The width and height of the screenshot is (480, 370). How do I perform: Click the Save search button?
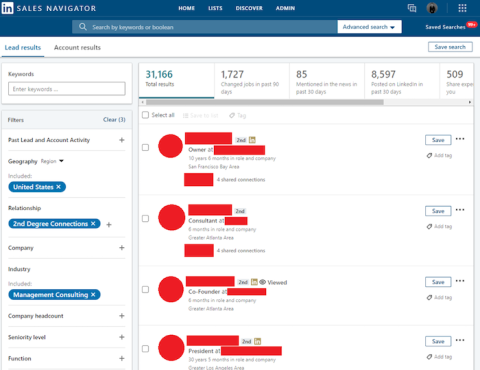point(450,47)
